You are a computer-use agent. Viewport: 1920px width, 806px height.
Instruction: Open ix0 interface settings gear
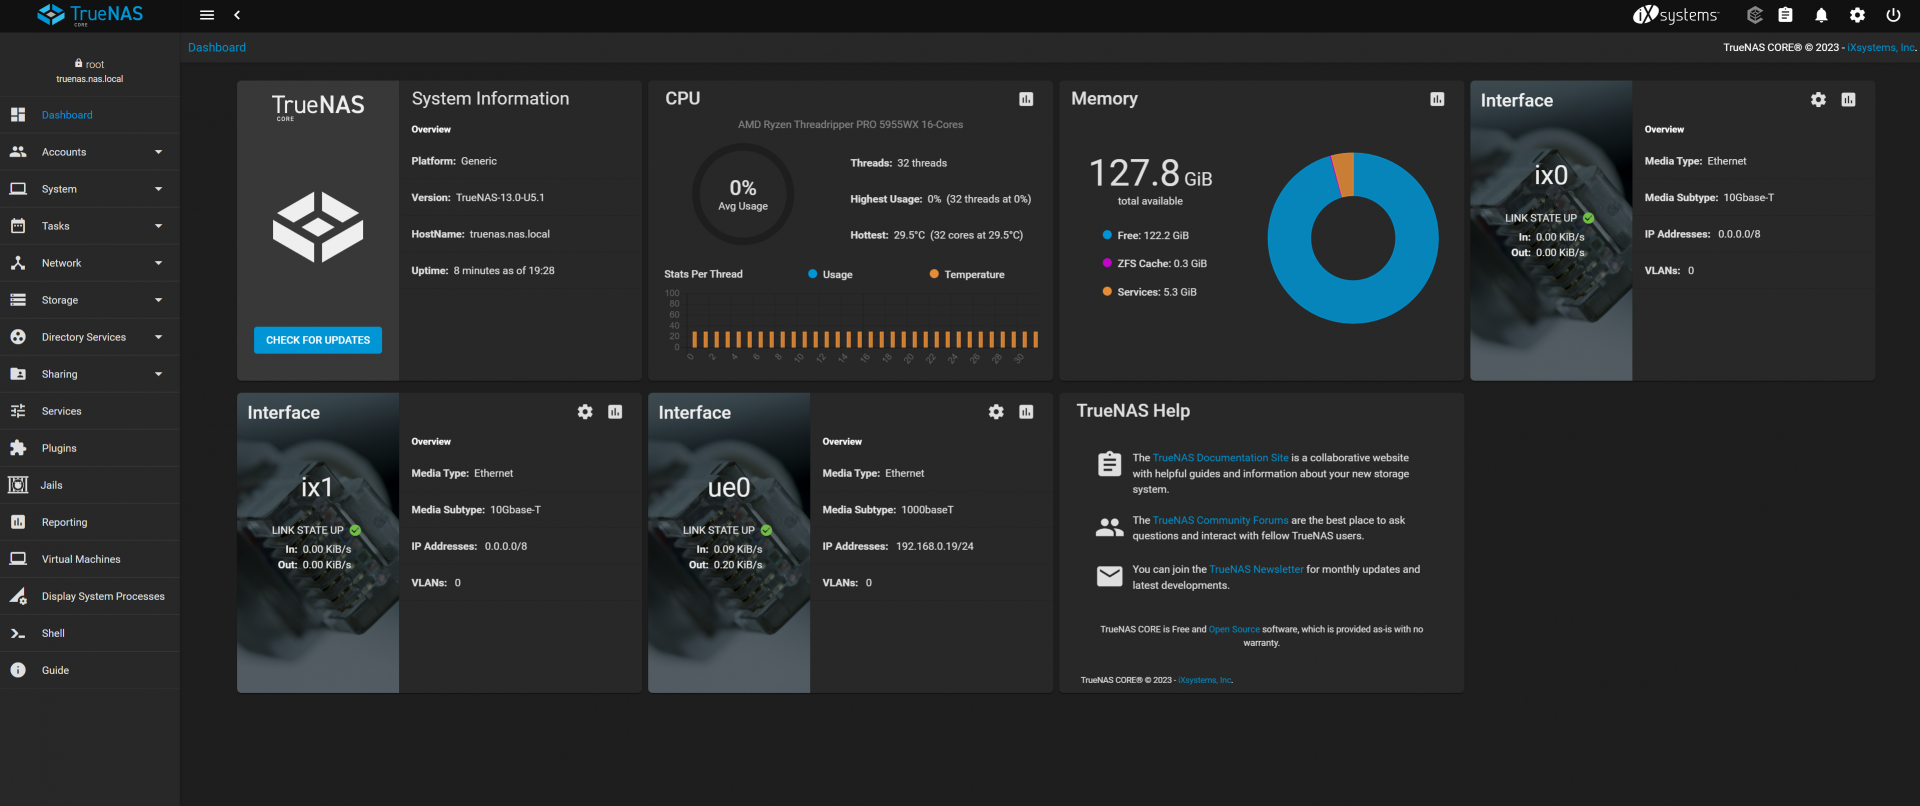coord(1818,100)
